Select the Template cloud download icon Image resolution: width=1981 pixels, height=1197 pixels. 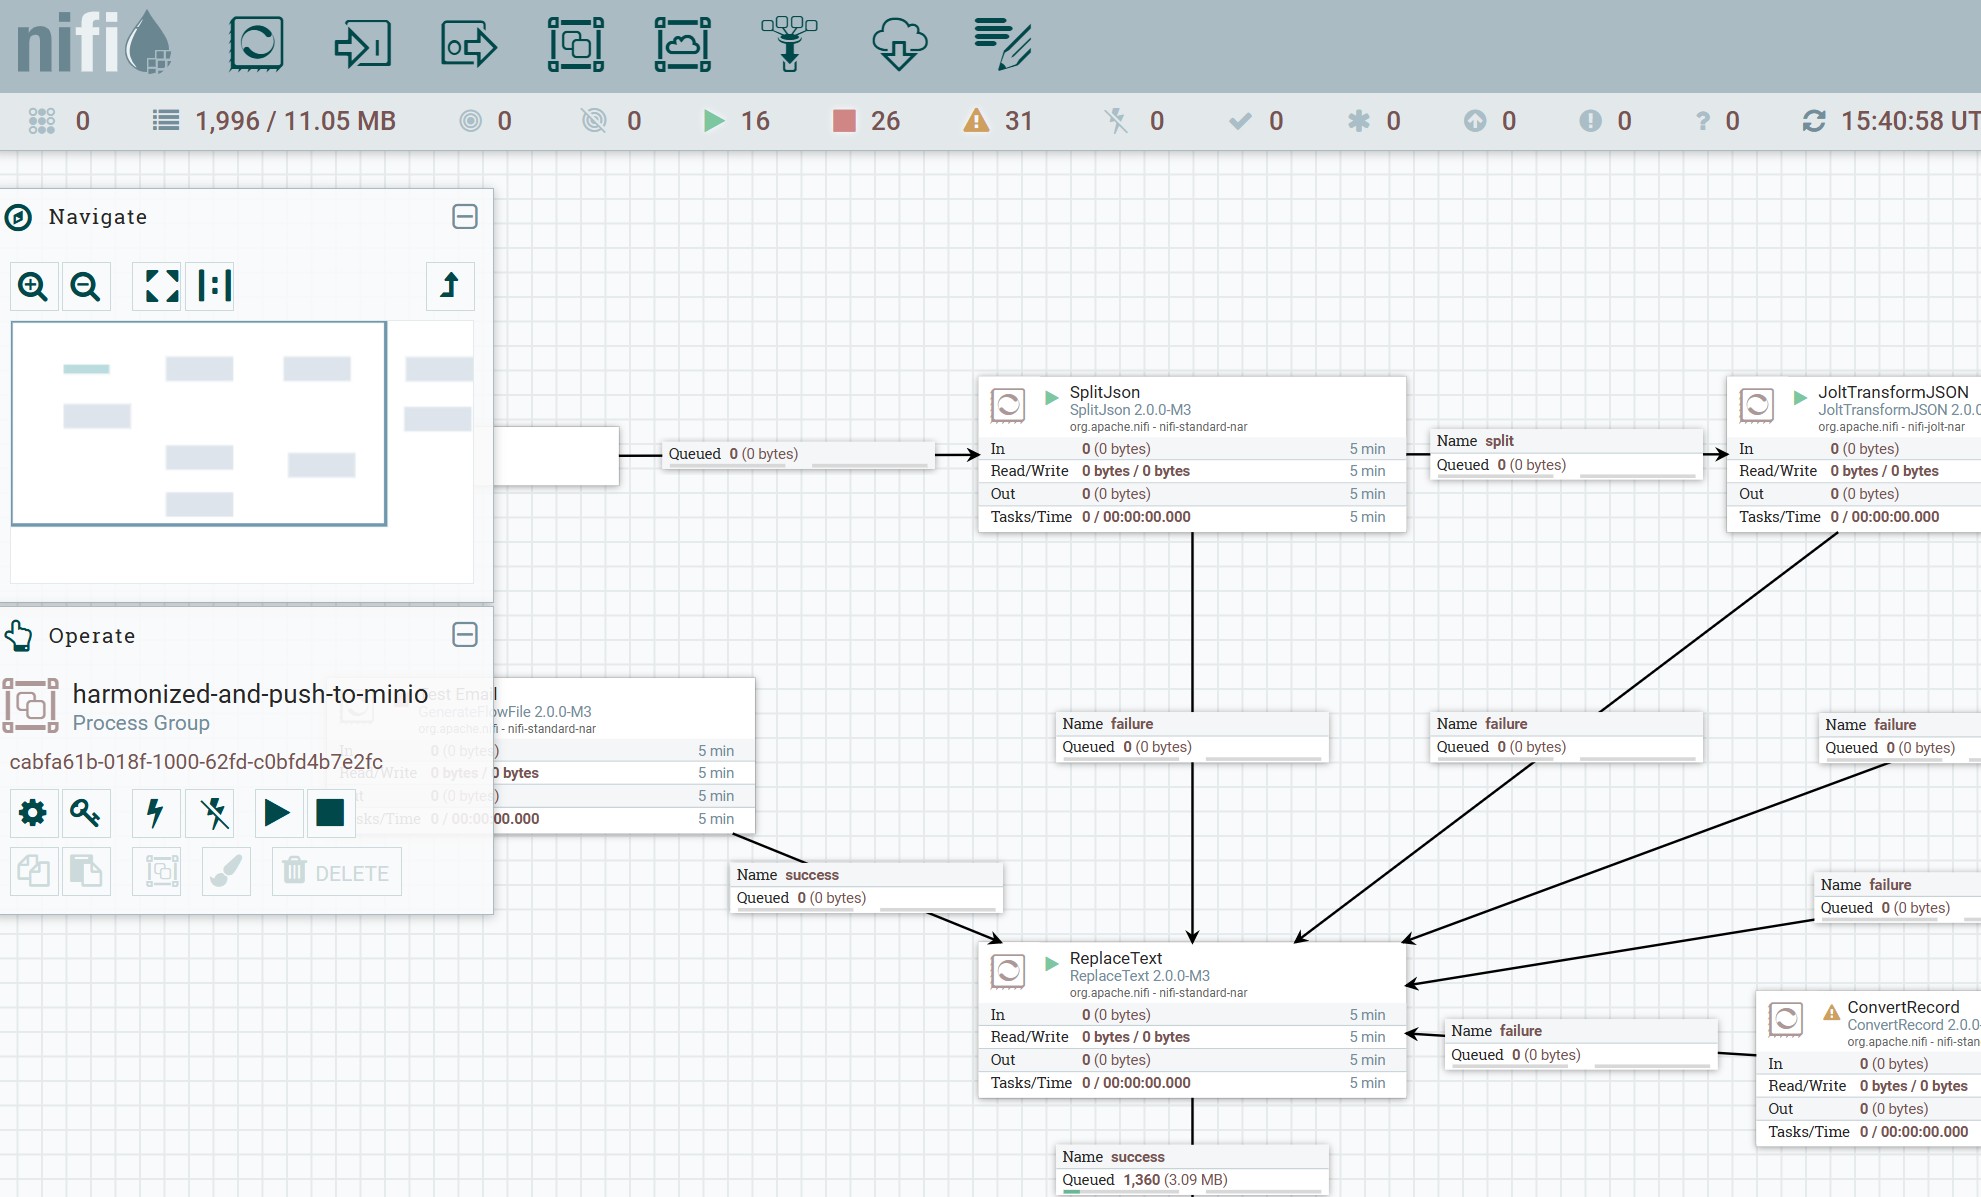(x=899, y=45)
